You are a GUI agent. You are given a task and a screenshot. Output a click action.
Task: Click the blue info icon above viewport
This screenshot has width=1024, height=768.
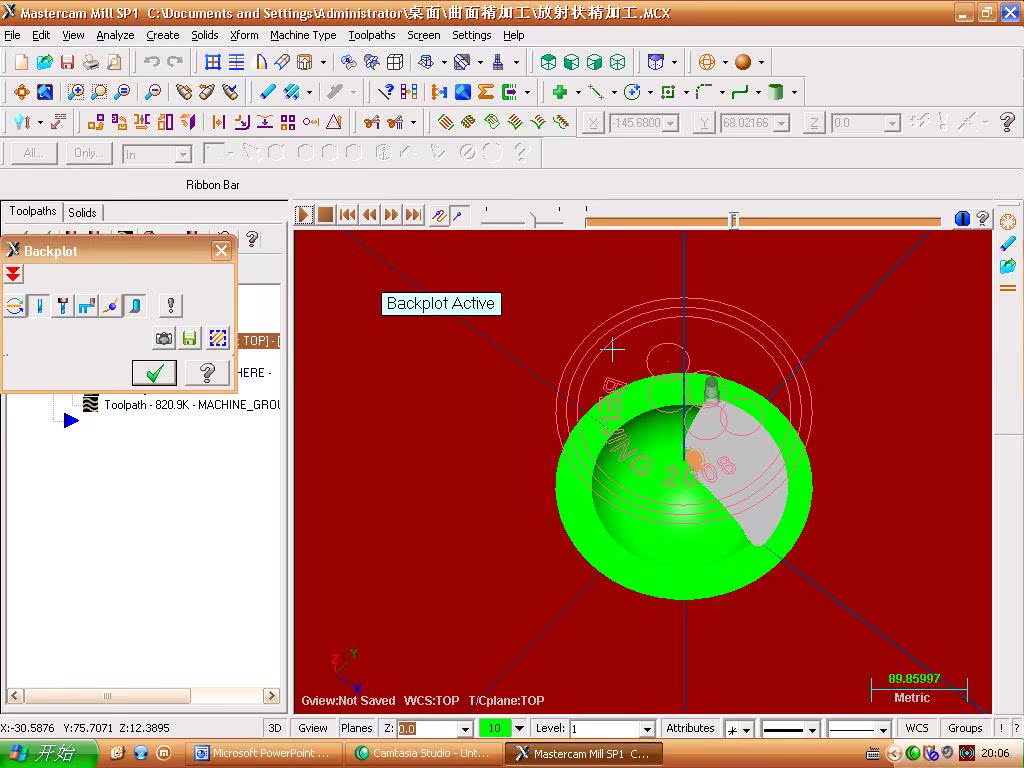coord(961,219)
